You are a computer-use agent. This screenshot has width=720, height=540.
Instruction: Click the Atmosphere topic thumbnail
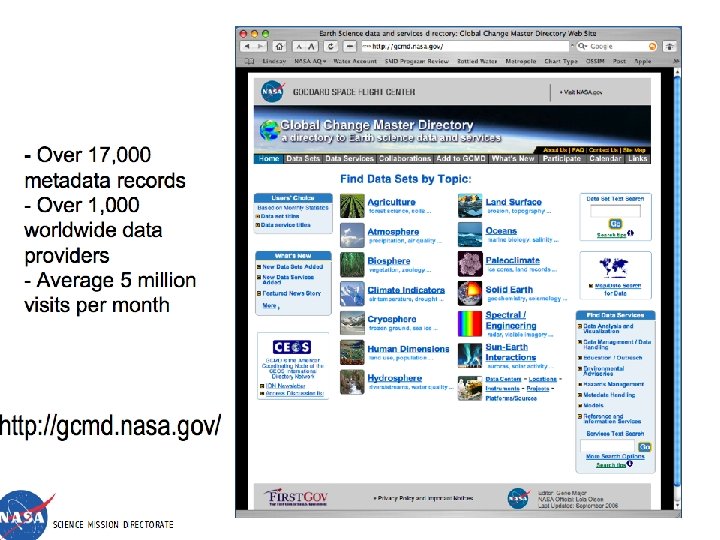(352, 235)
